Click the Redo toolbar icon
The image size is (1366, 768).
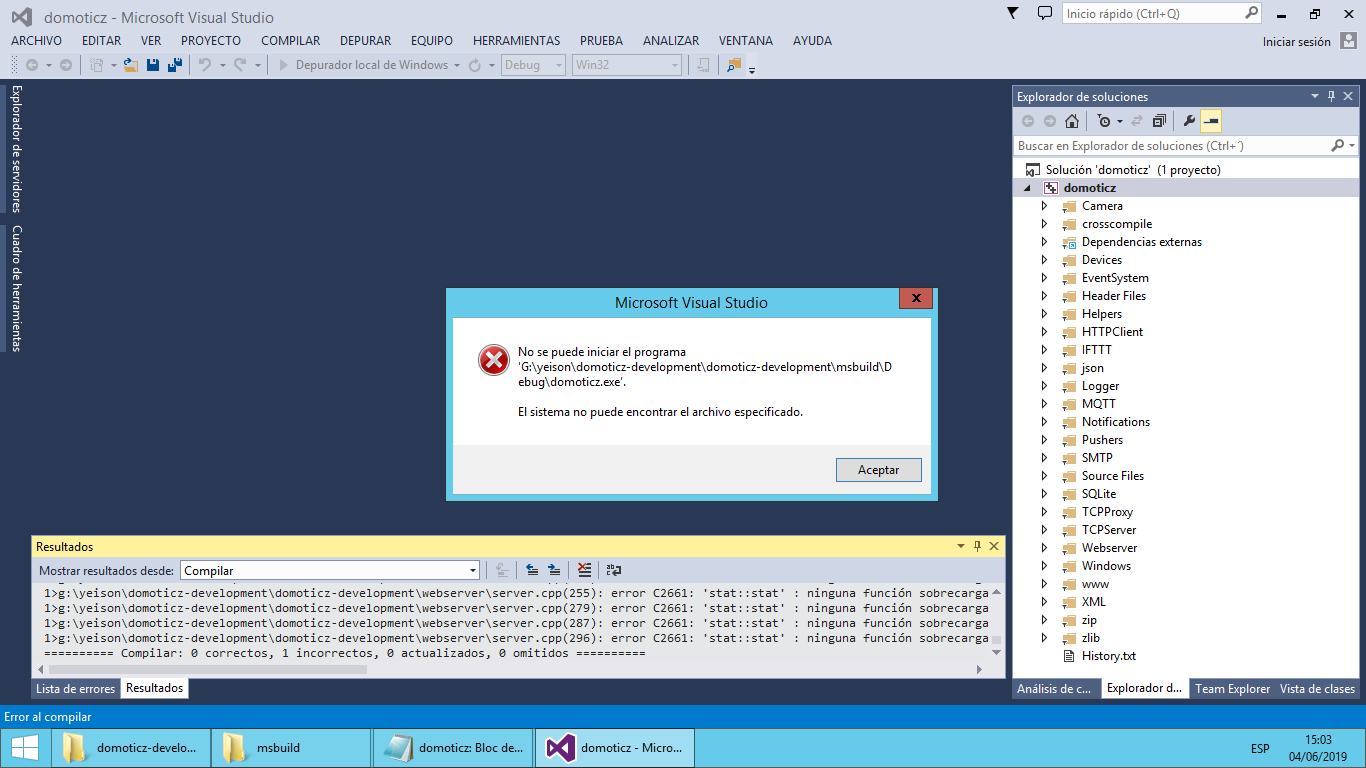240,65
